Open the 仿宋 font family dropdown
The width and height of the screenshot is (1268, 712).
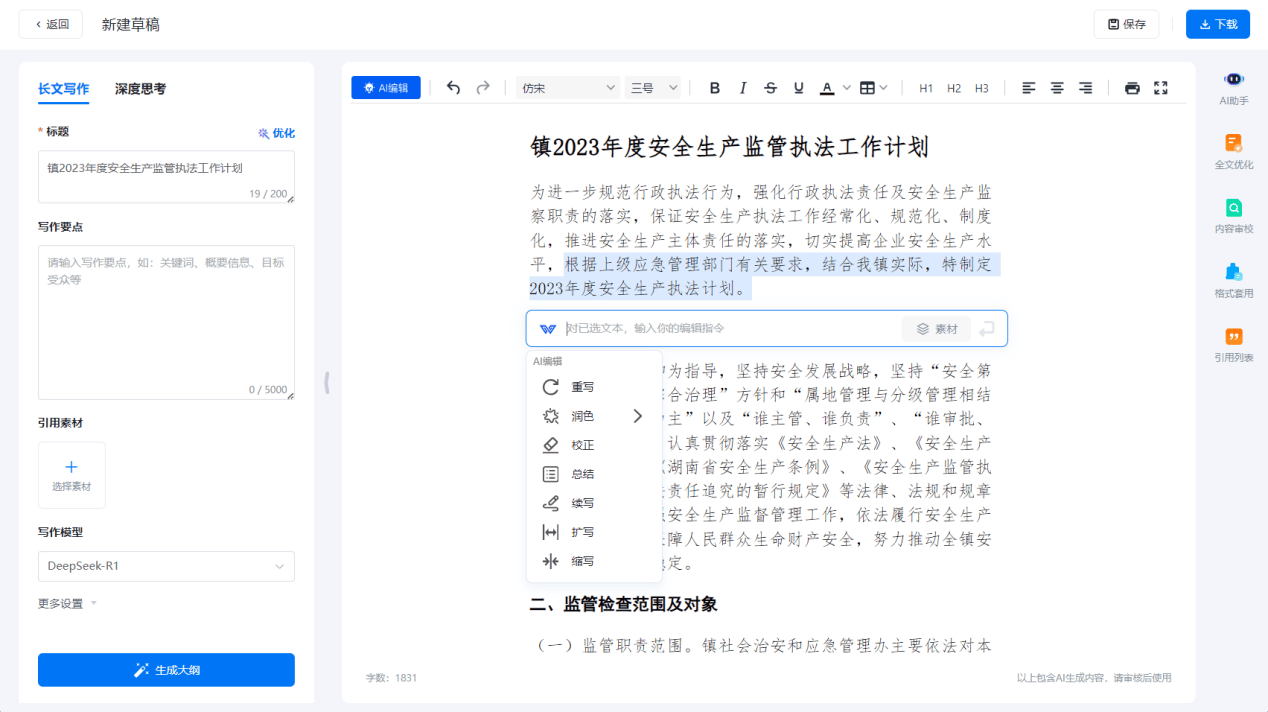pyautogui.click(x=568, y=88)
